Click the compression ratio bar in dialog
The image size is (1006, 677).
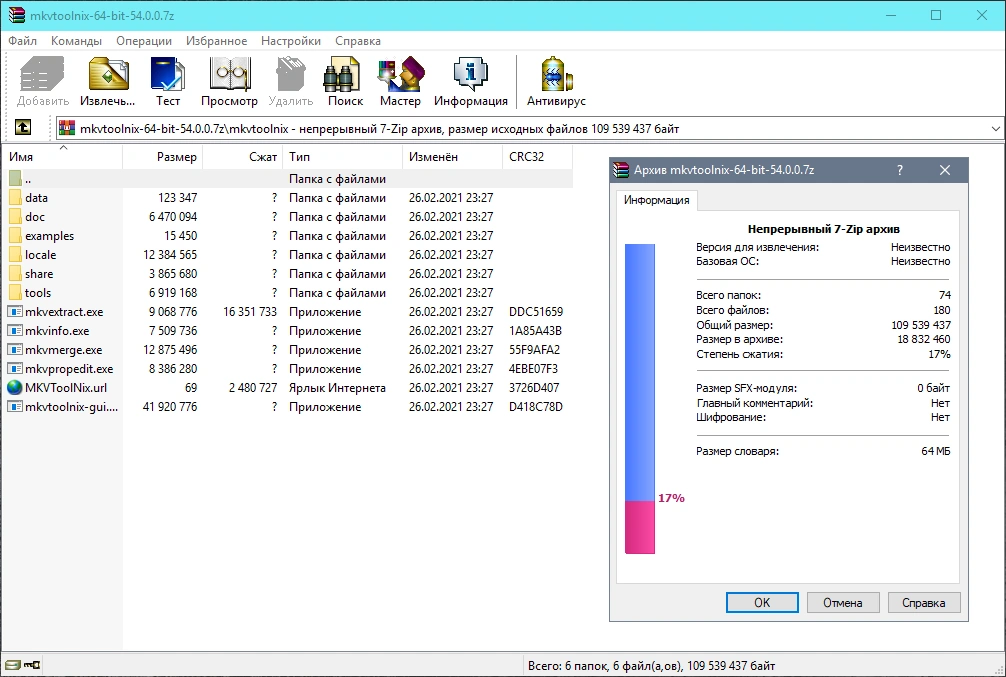[x=640, y=398]
